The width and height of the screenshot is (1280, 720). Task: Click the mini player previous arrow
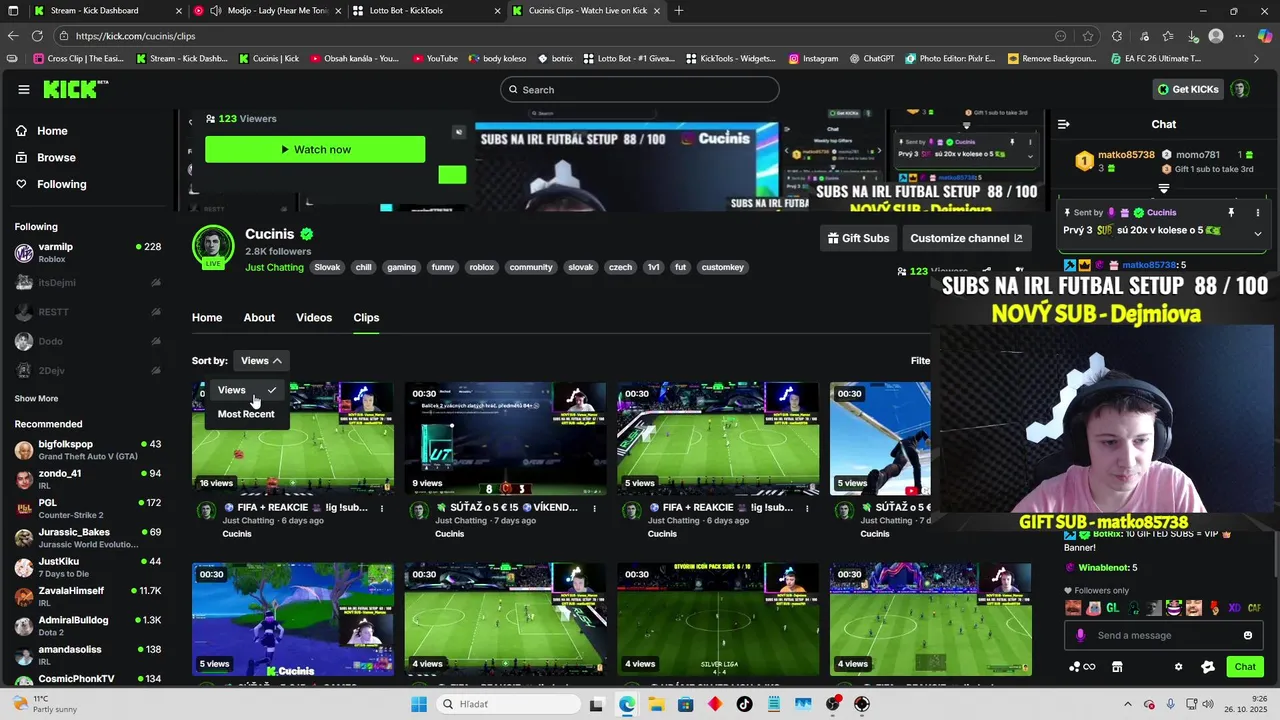191,122
